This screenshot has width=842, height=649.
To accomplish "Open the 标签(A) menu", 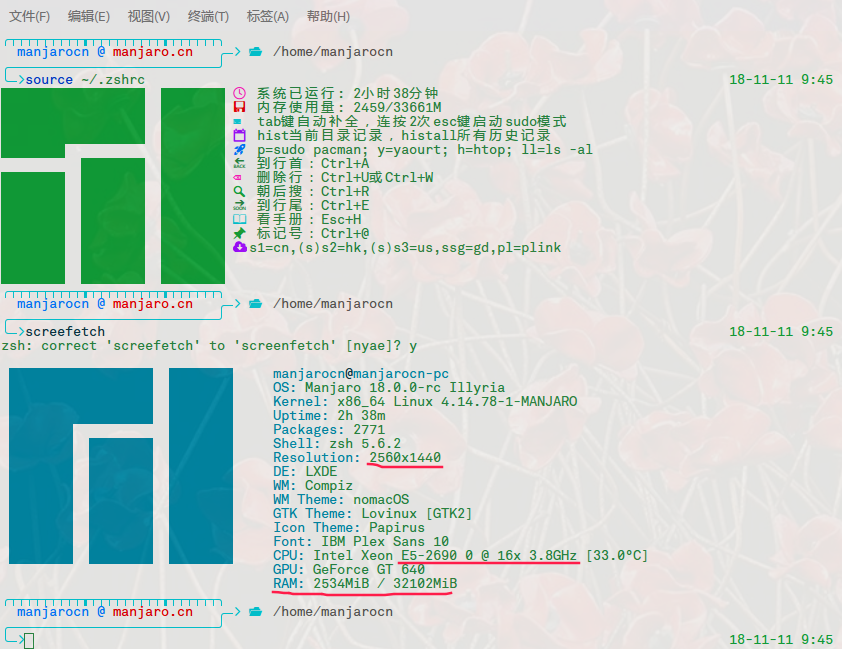I will 267,16.
